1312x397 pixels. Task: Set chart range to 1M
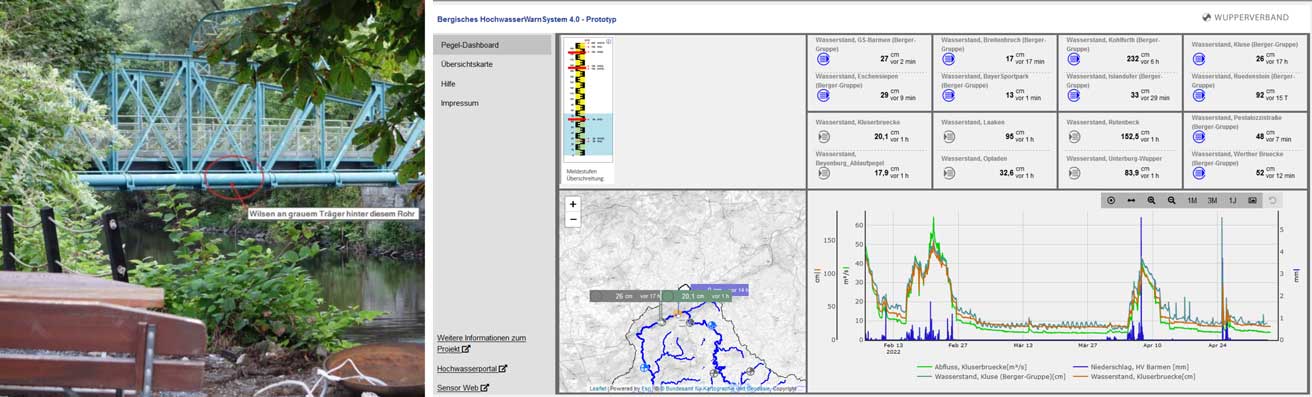1192,200
